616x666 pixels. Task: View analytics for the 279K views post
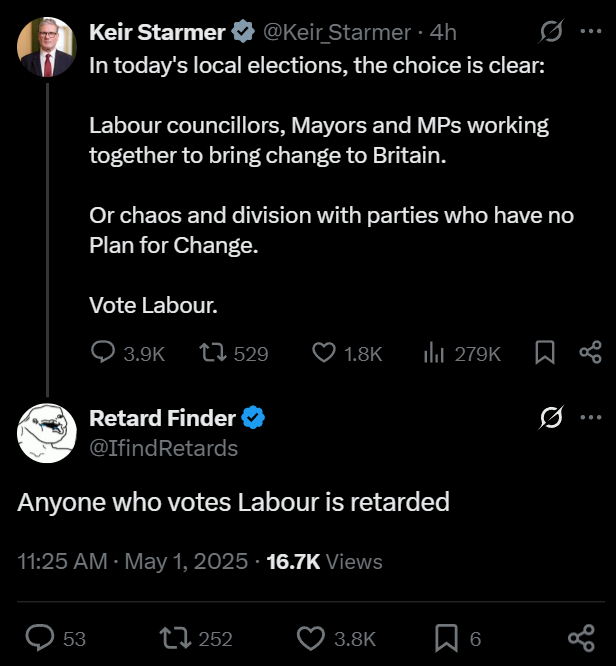tap(434, 353)
